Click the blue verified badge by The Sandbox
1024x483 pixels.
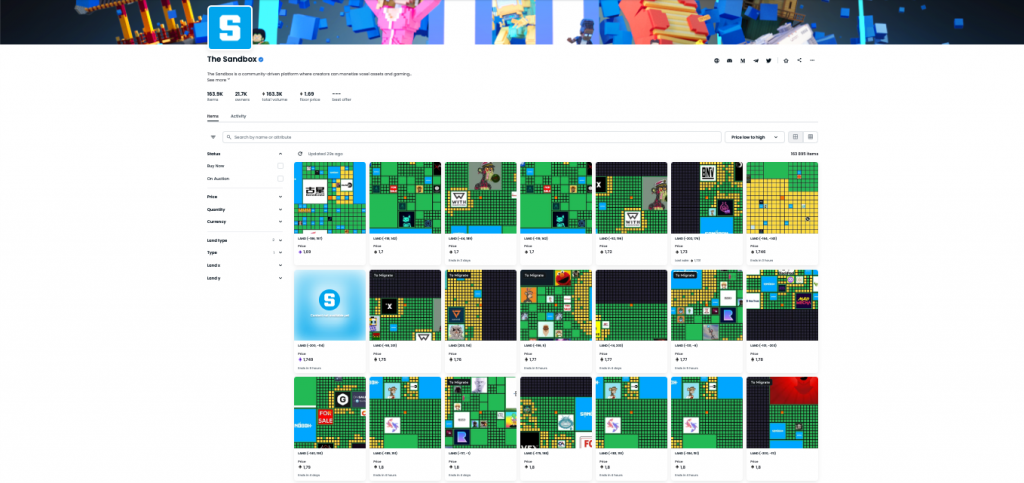(261, 59)
